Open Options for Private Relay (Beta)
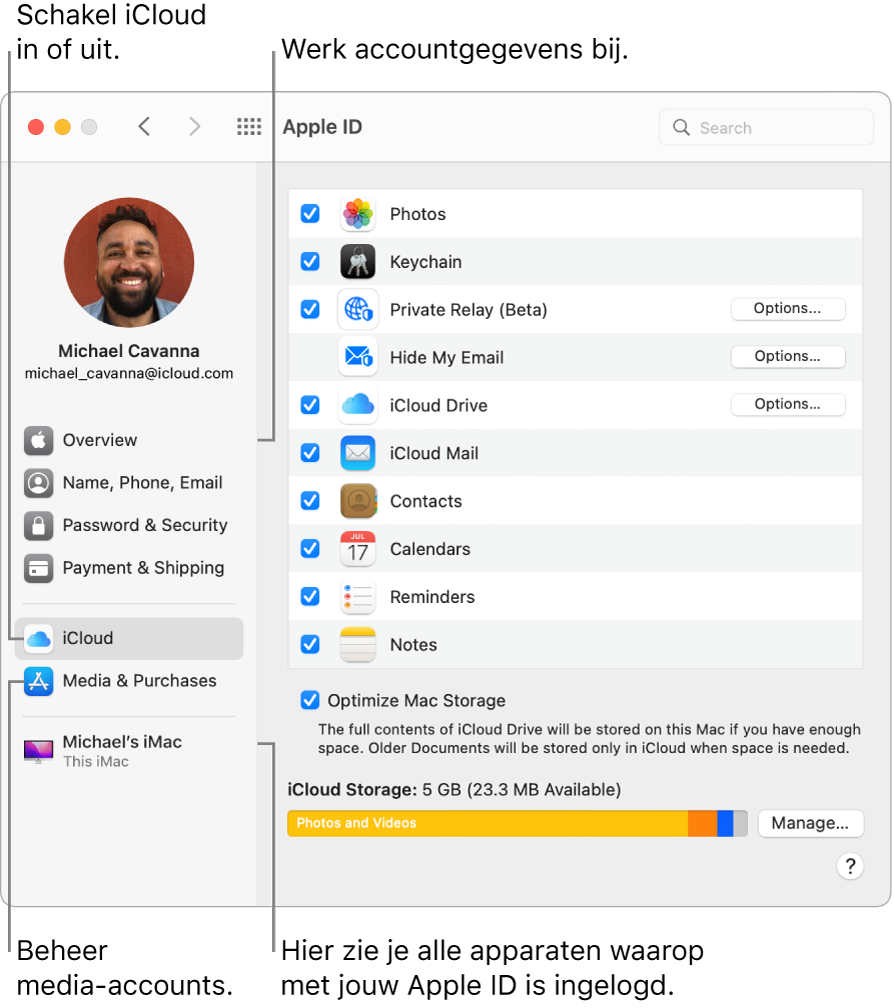Image resolution: width=894 pixels, height=1008 pixels. coord(788,309)
